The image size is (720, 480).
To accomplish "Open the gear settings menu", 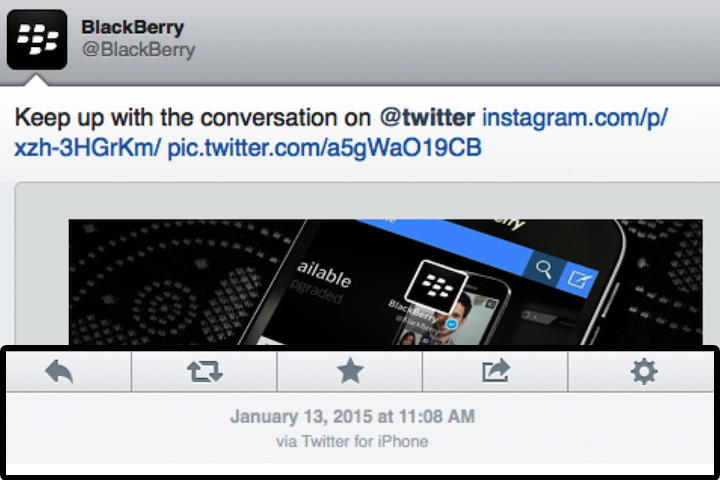I will click(644, 372).
